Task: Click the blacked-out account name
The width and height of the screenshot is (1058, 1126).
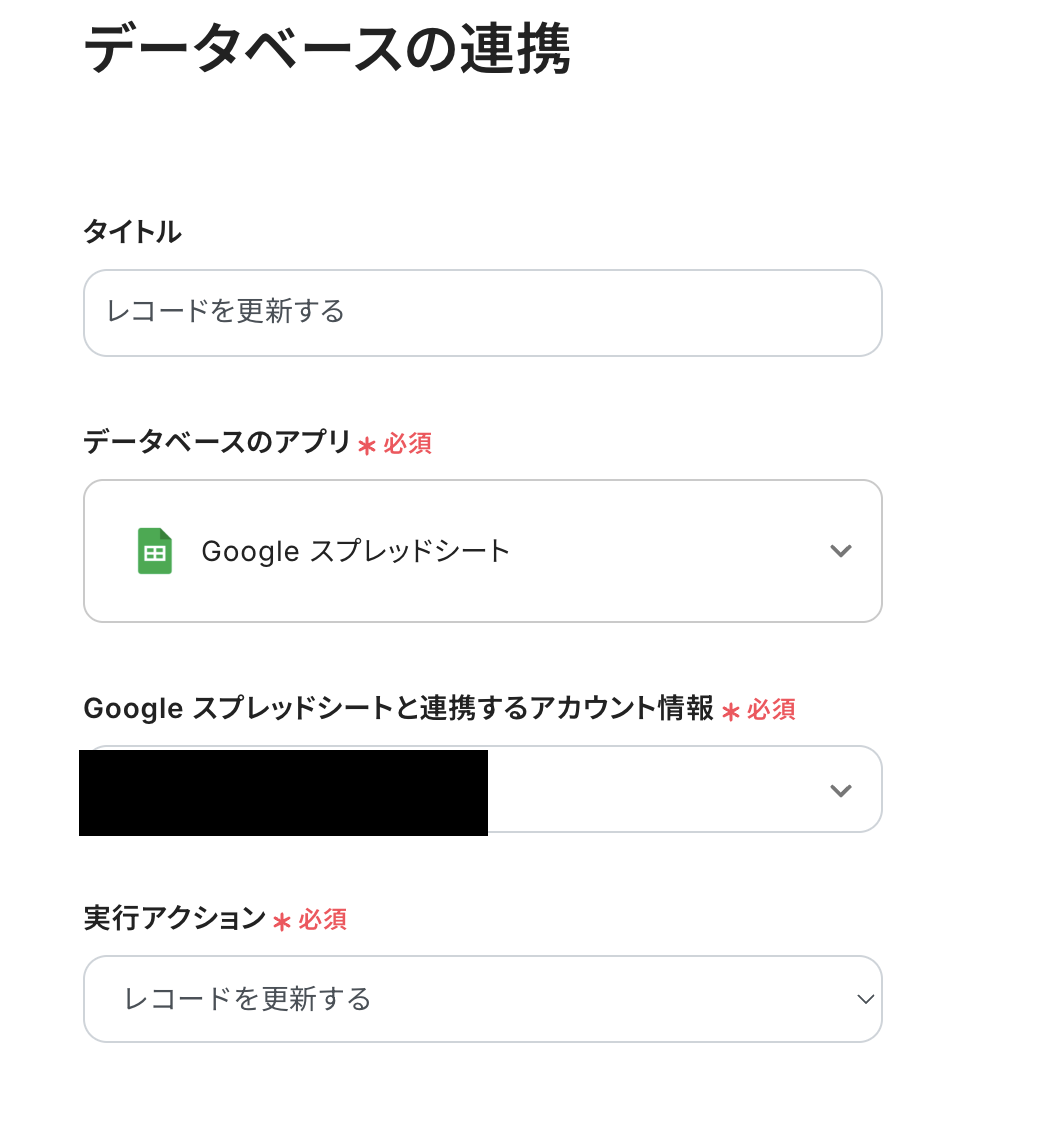Action: pyautogui.click(x=283, y=792)
